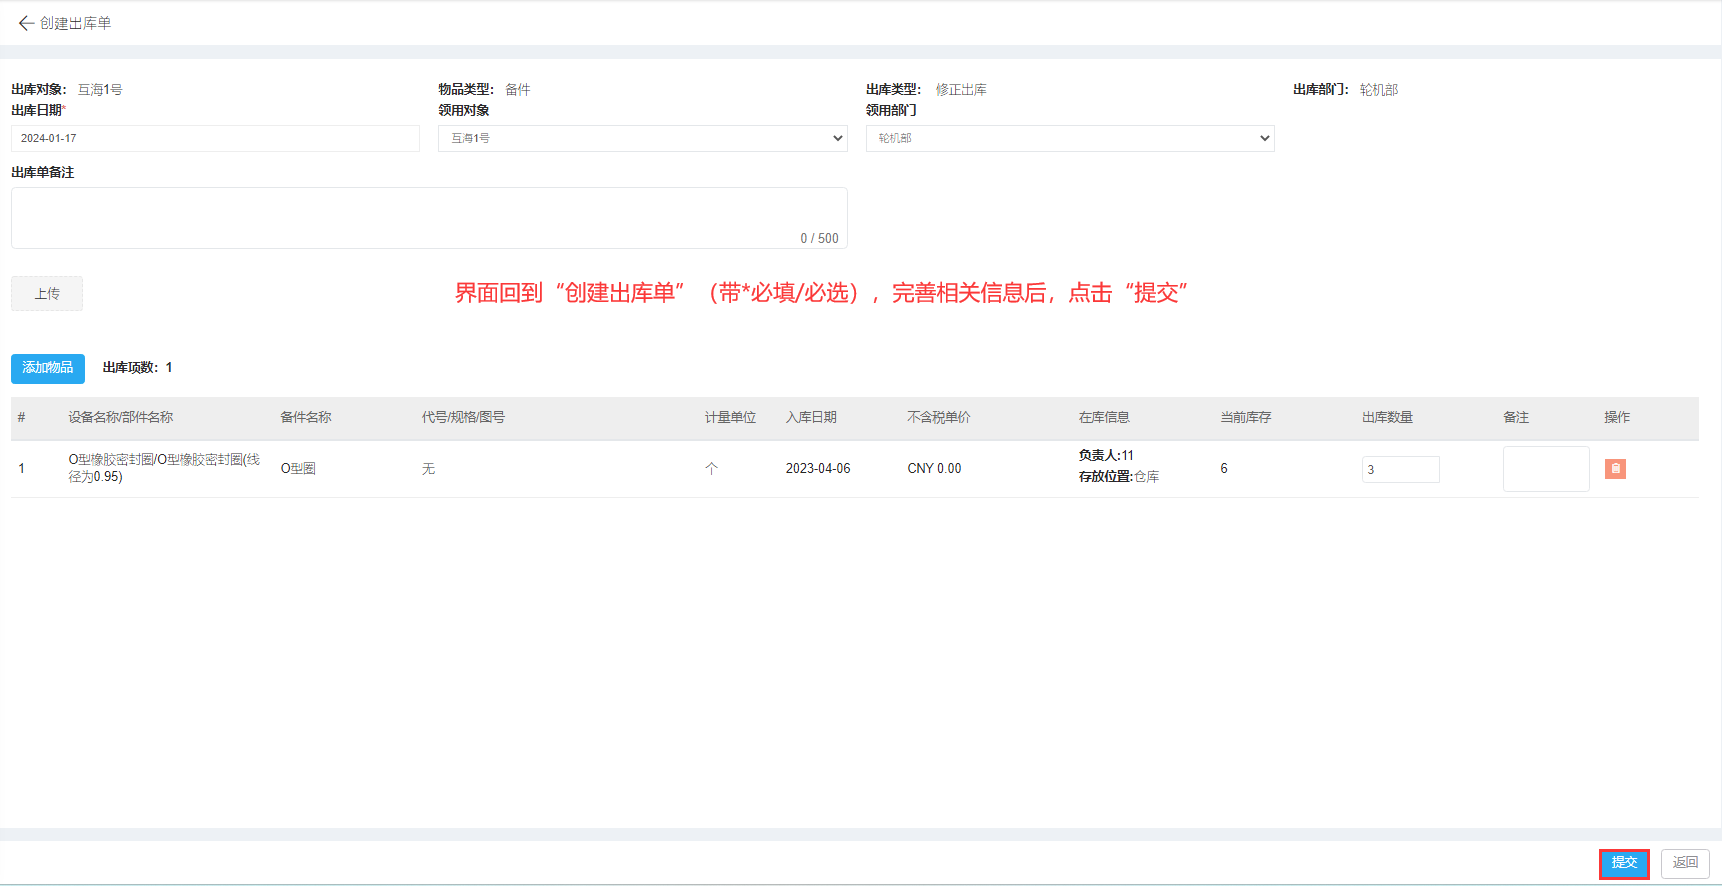
Task: Click the CNY 0.00 price cell
Action: (934, 469)
